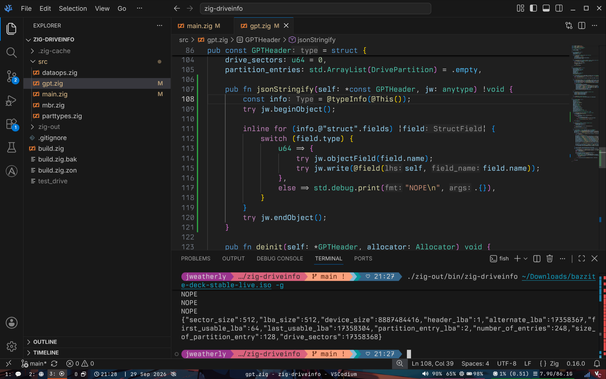Screen dimensions: 606x379
Task: Open remote window icon in status bar
Action: click(8, 364)
